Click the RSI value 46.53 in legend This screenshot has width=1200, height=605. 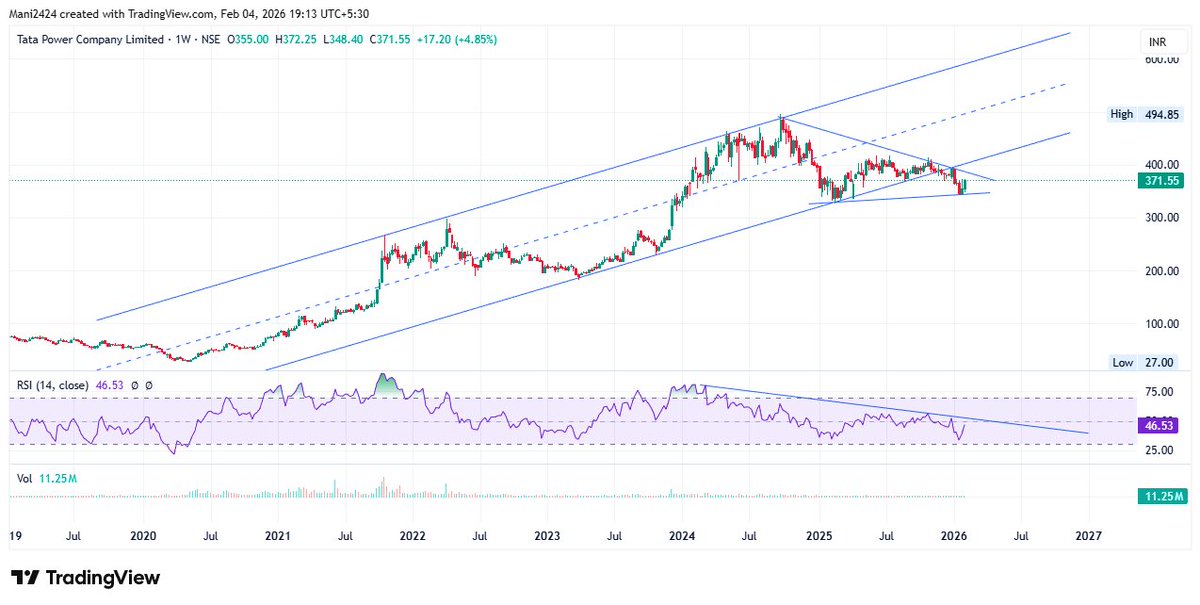coord(108,384)
